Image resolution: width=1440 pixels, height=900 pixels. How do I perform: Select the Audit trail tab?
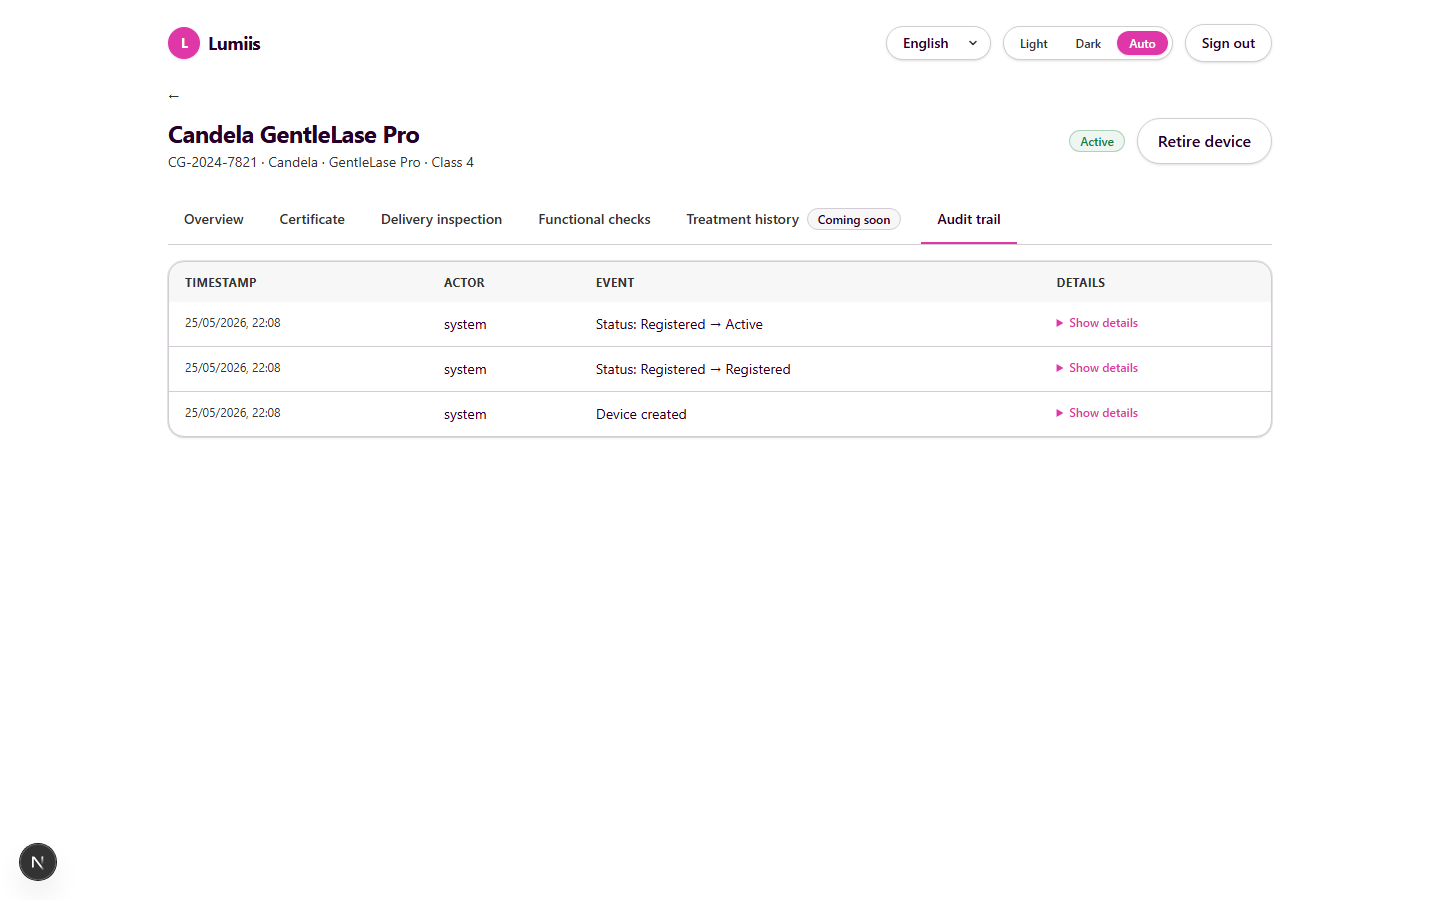pos(969,219)
